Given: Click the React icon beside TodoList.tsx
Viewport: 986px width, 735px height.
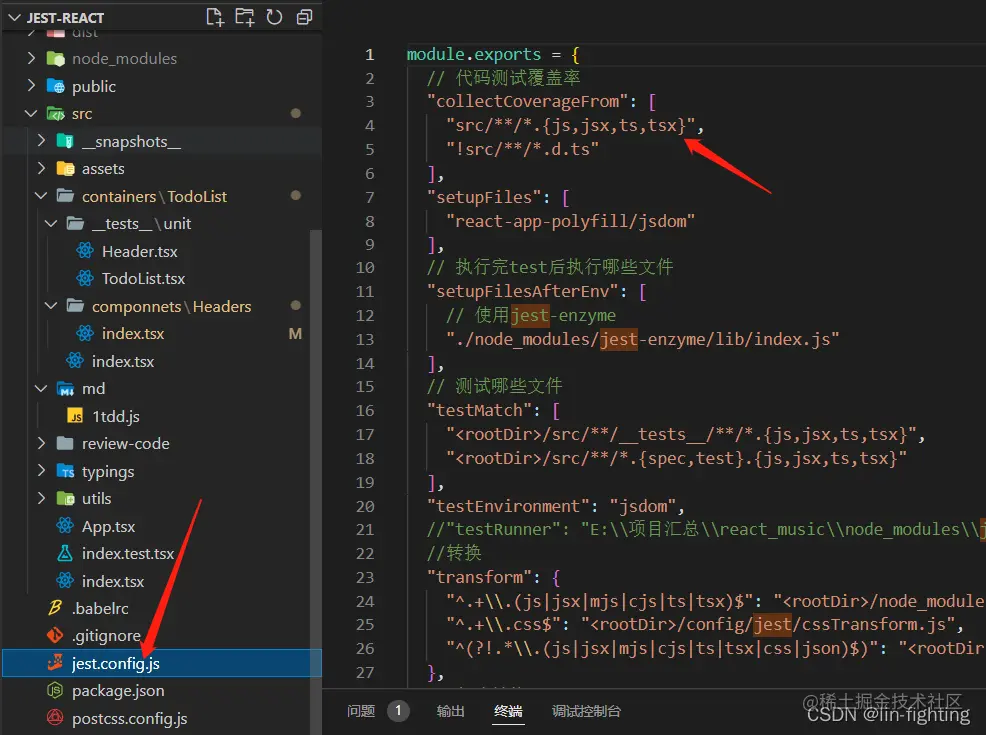Looking at the screenshot, I should (x=85, y=279).
